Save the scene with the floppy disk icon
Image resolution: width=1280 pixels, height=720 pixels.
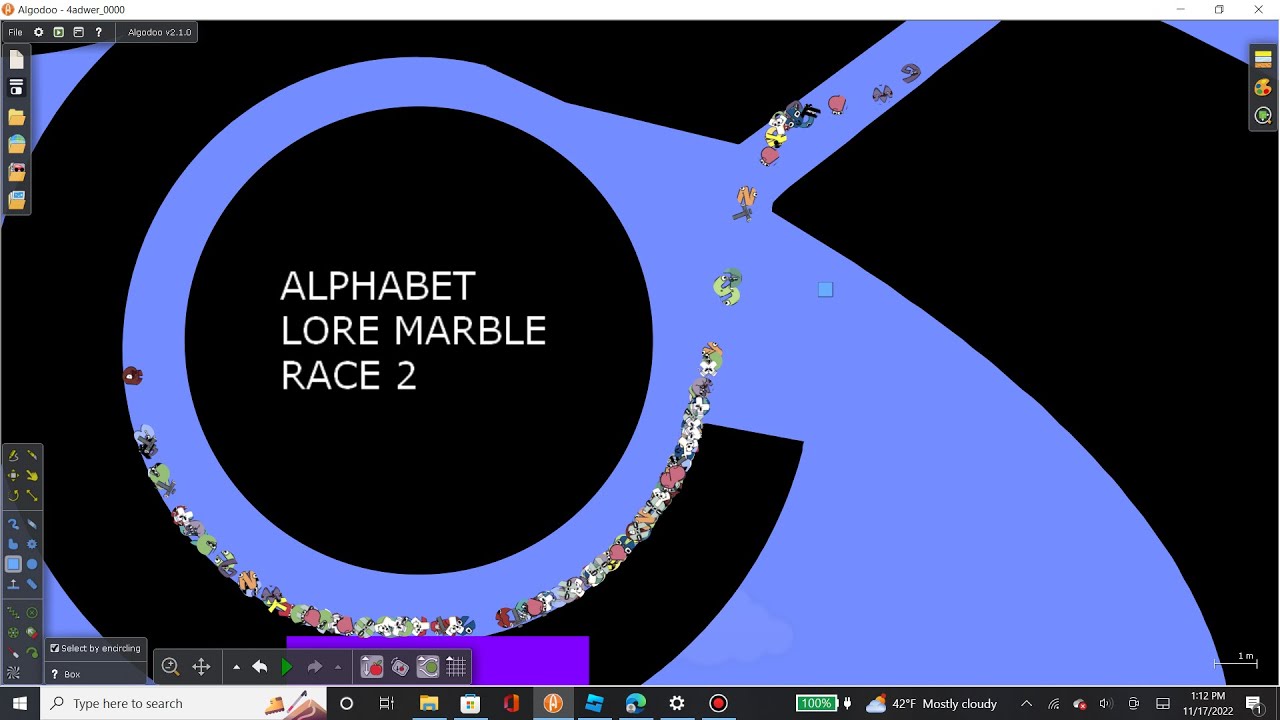[x=16, y=88]
